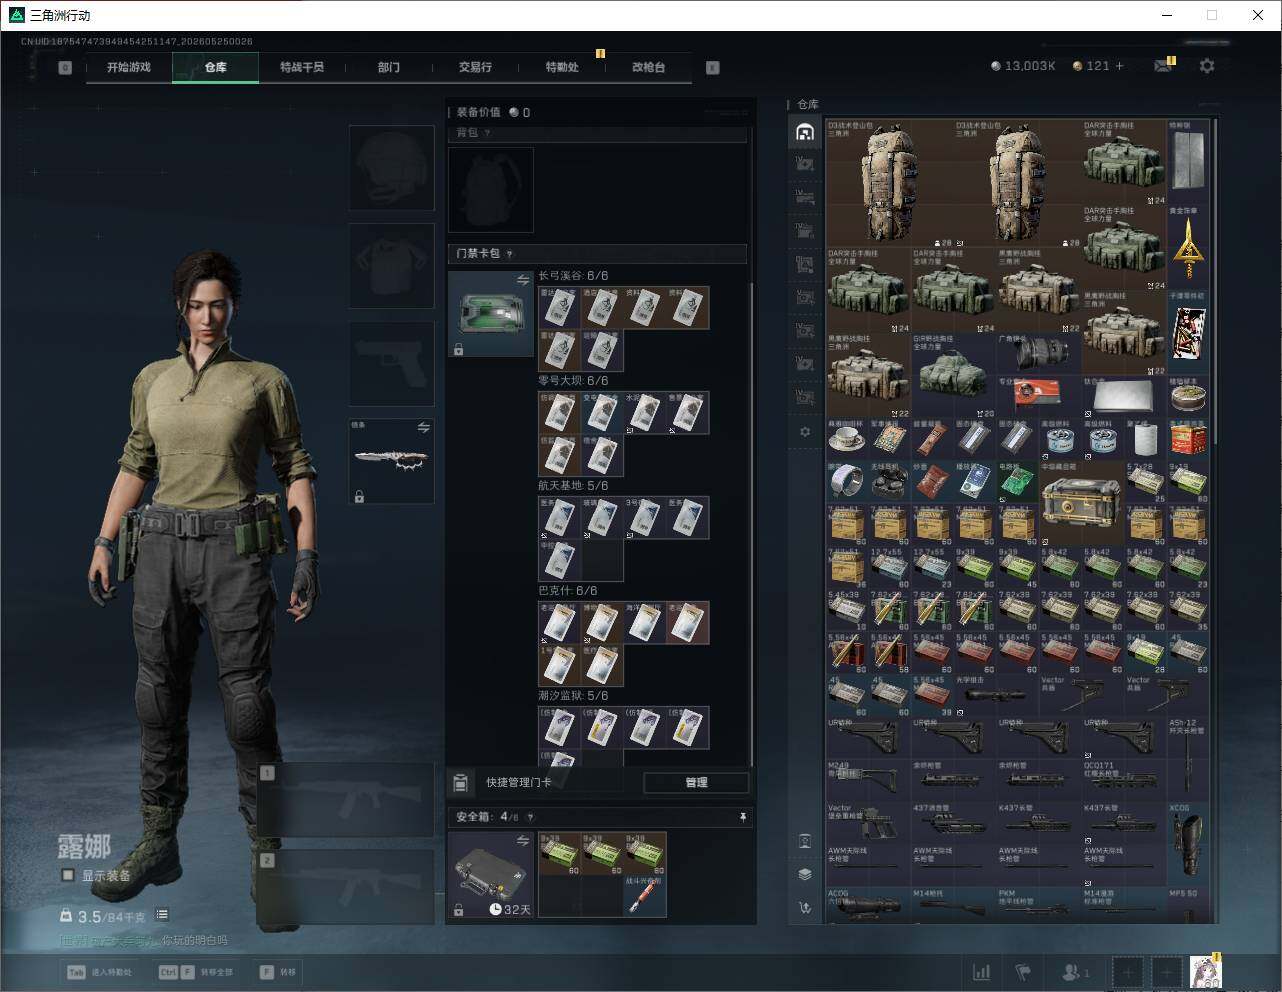Select the 广角镜头 lens item
Image resolution: width=1282 pixels, height=992 pixels.
click(x=1039, y=354)
